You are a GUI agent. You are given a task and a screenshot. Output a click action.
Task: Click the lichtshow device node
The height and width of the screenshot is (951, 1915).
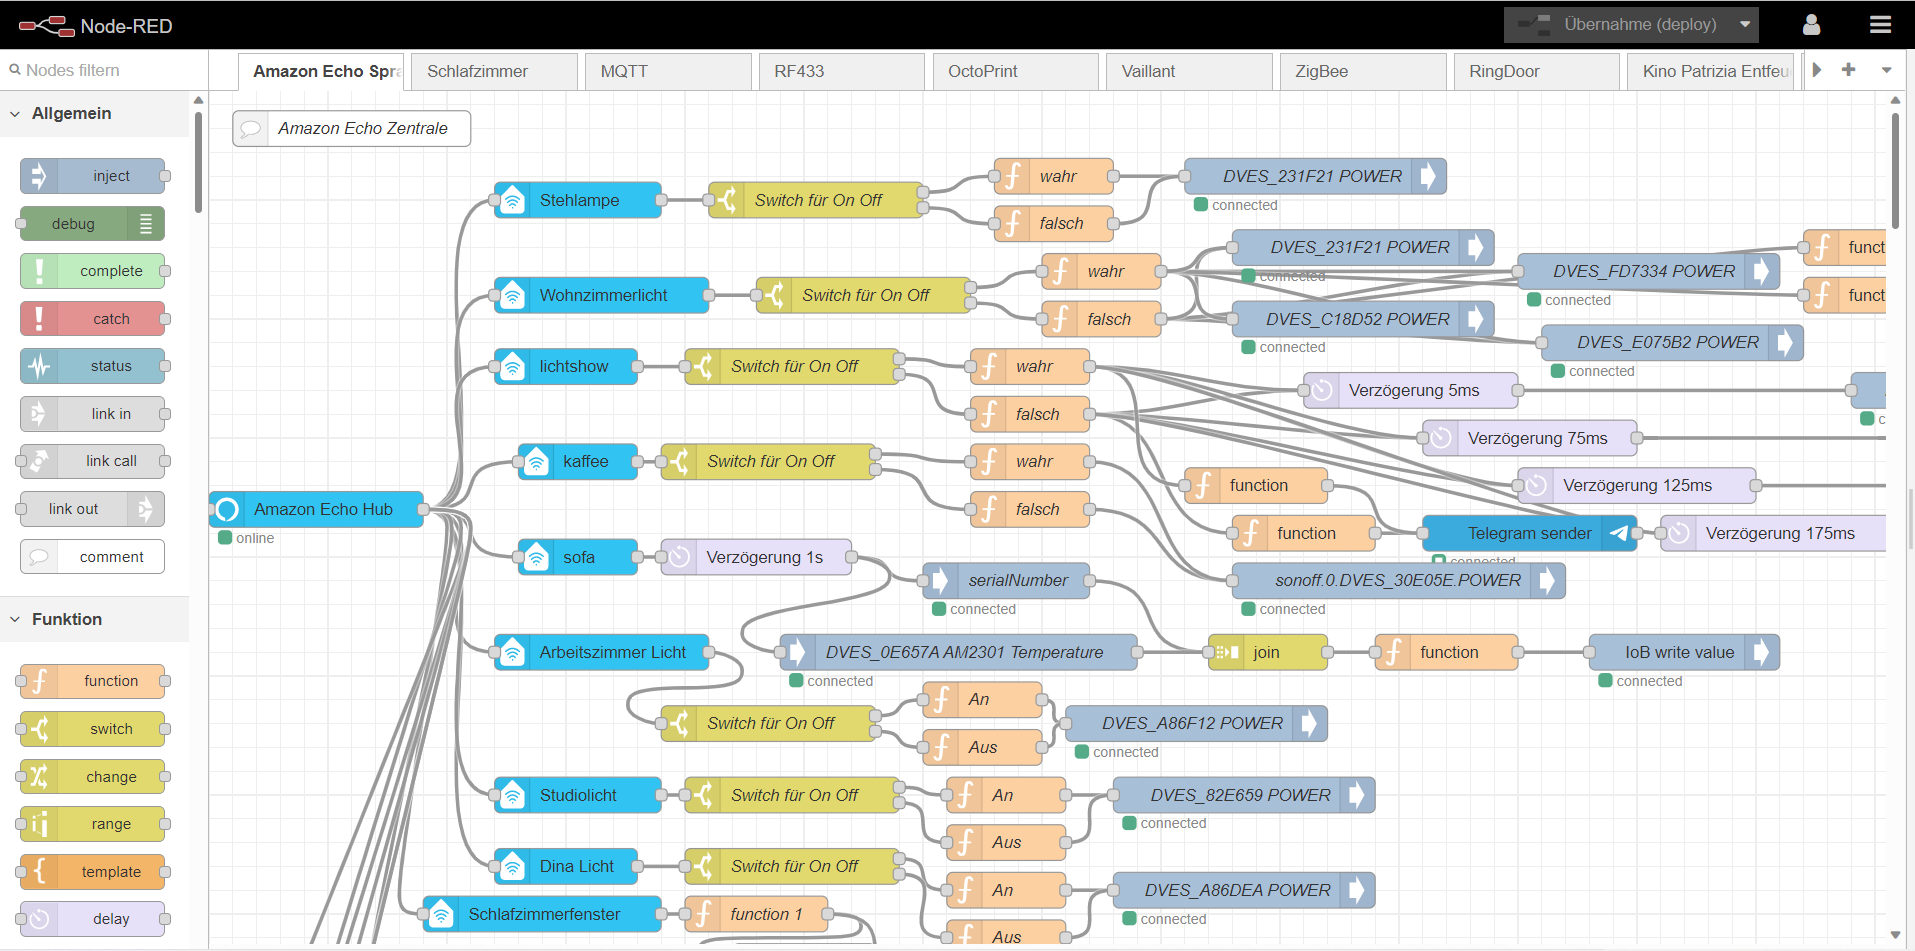coord(566,366)
